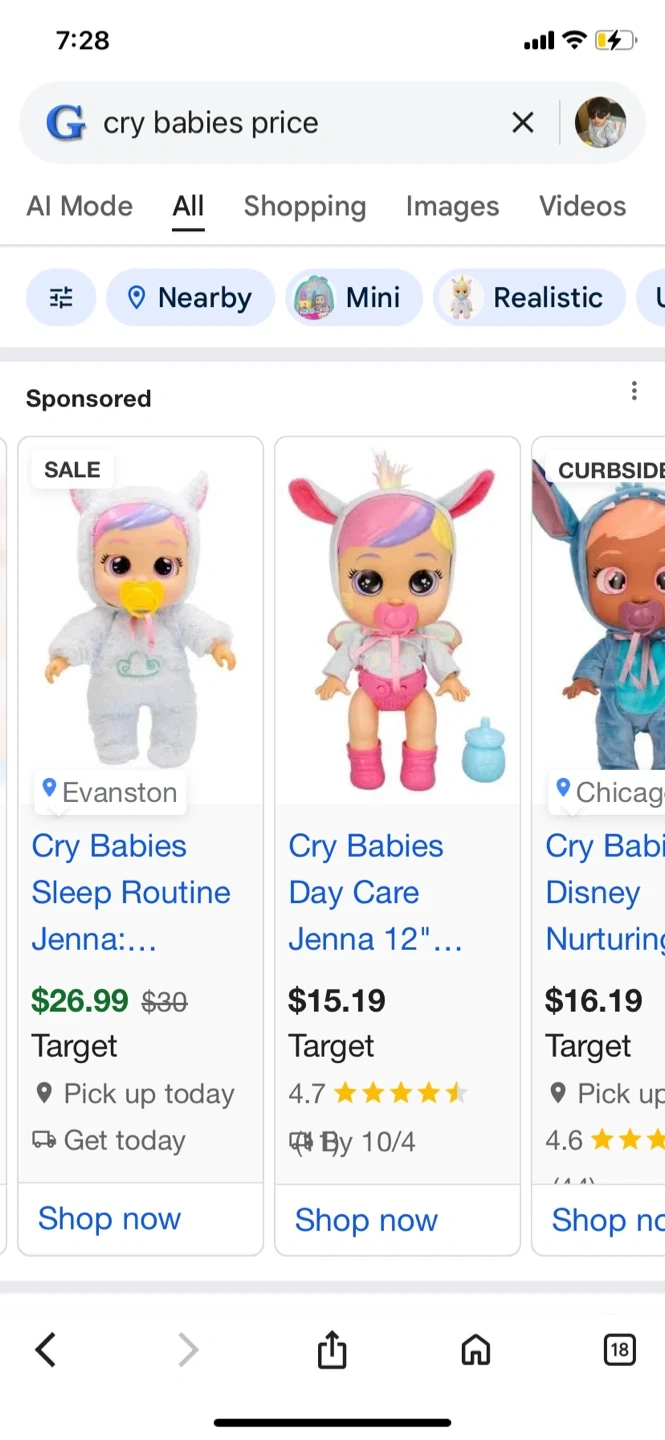
Task: Tap the share icon
Action: point(332,1351)
